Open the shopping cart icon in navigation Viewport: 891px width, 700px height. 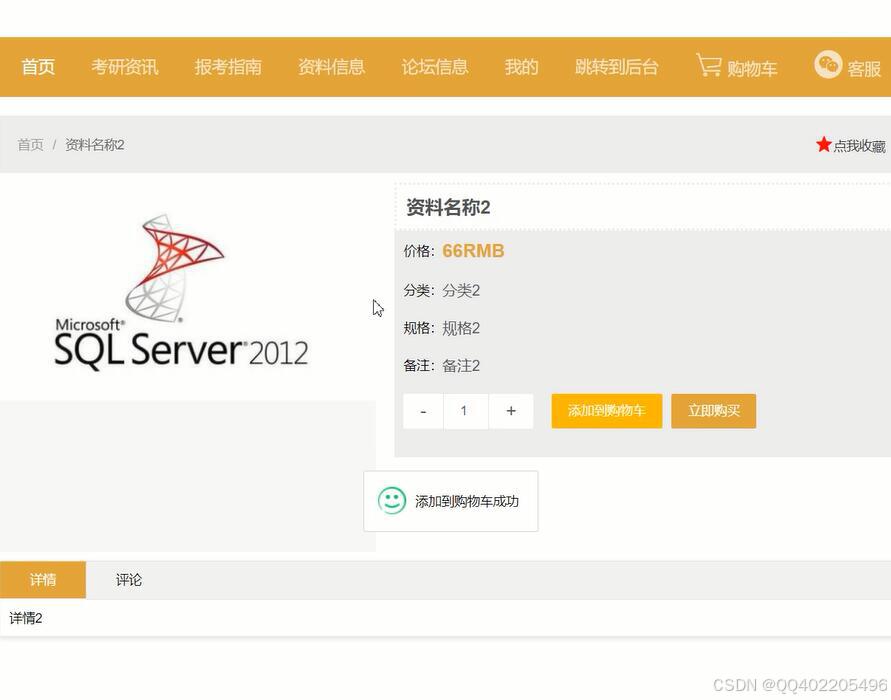709,65
